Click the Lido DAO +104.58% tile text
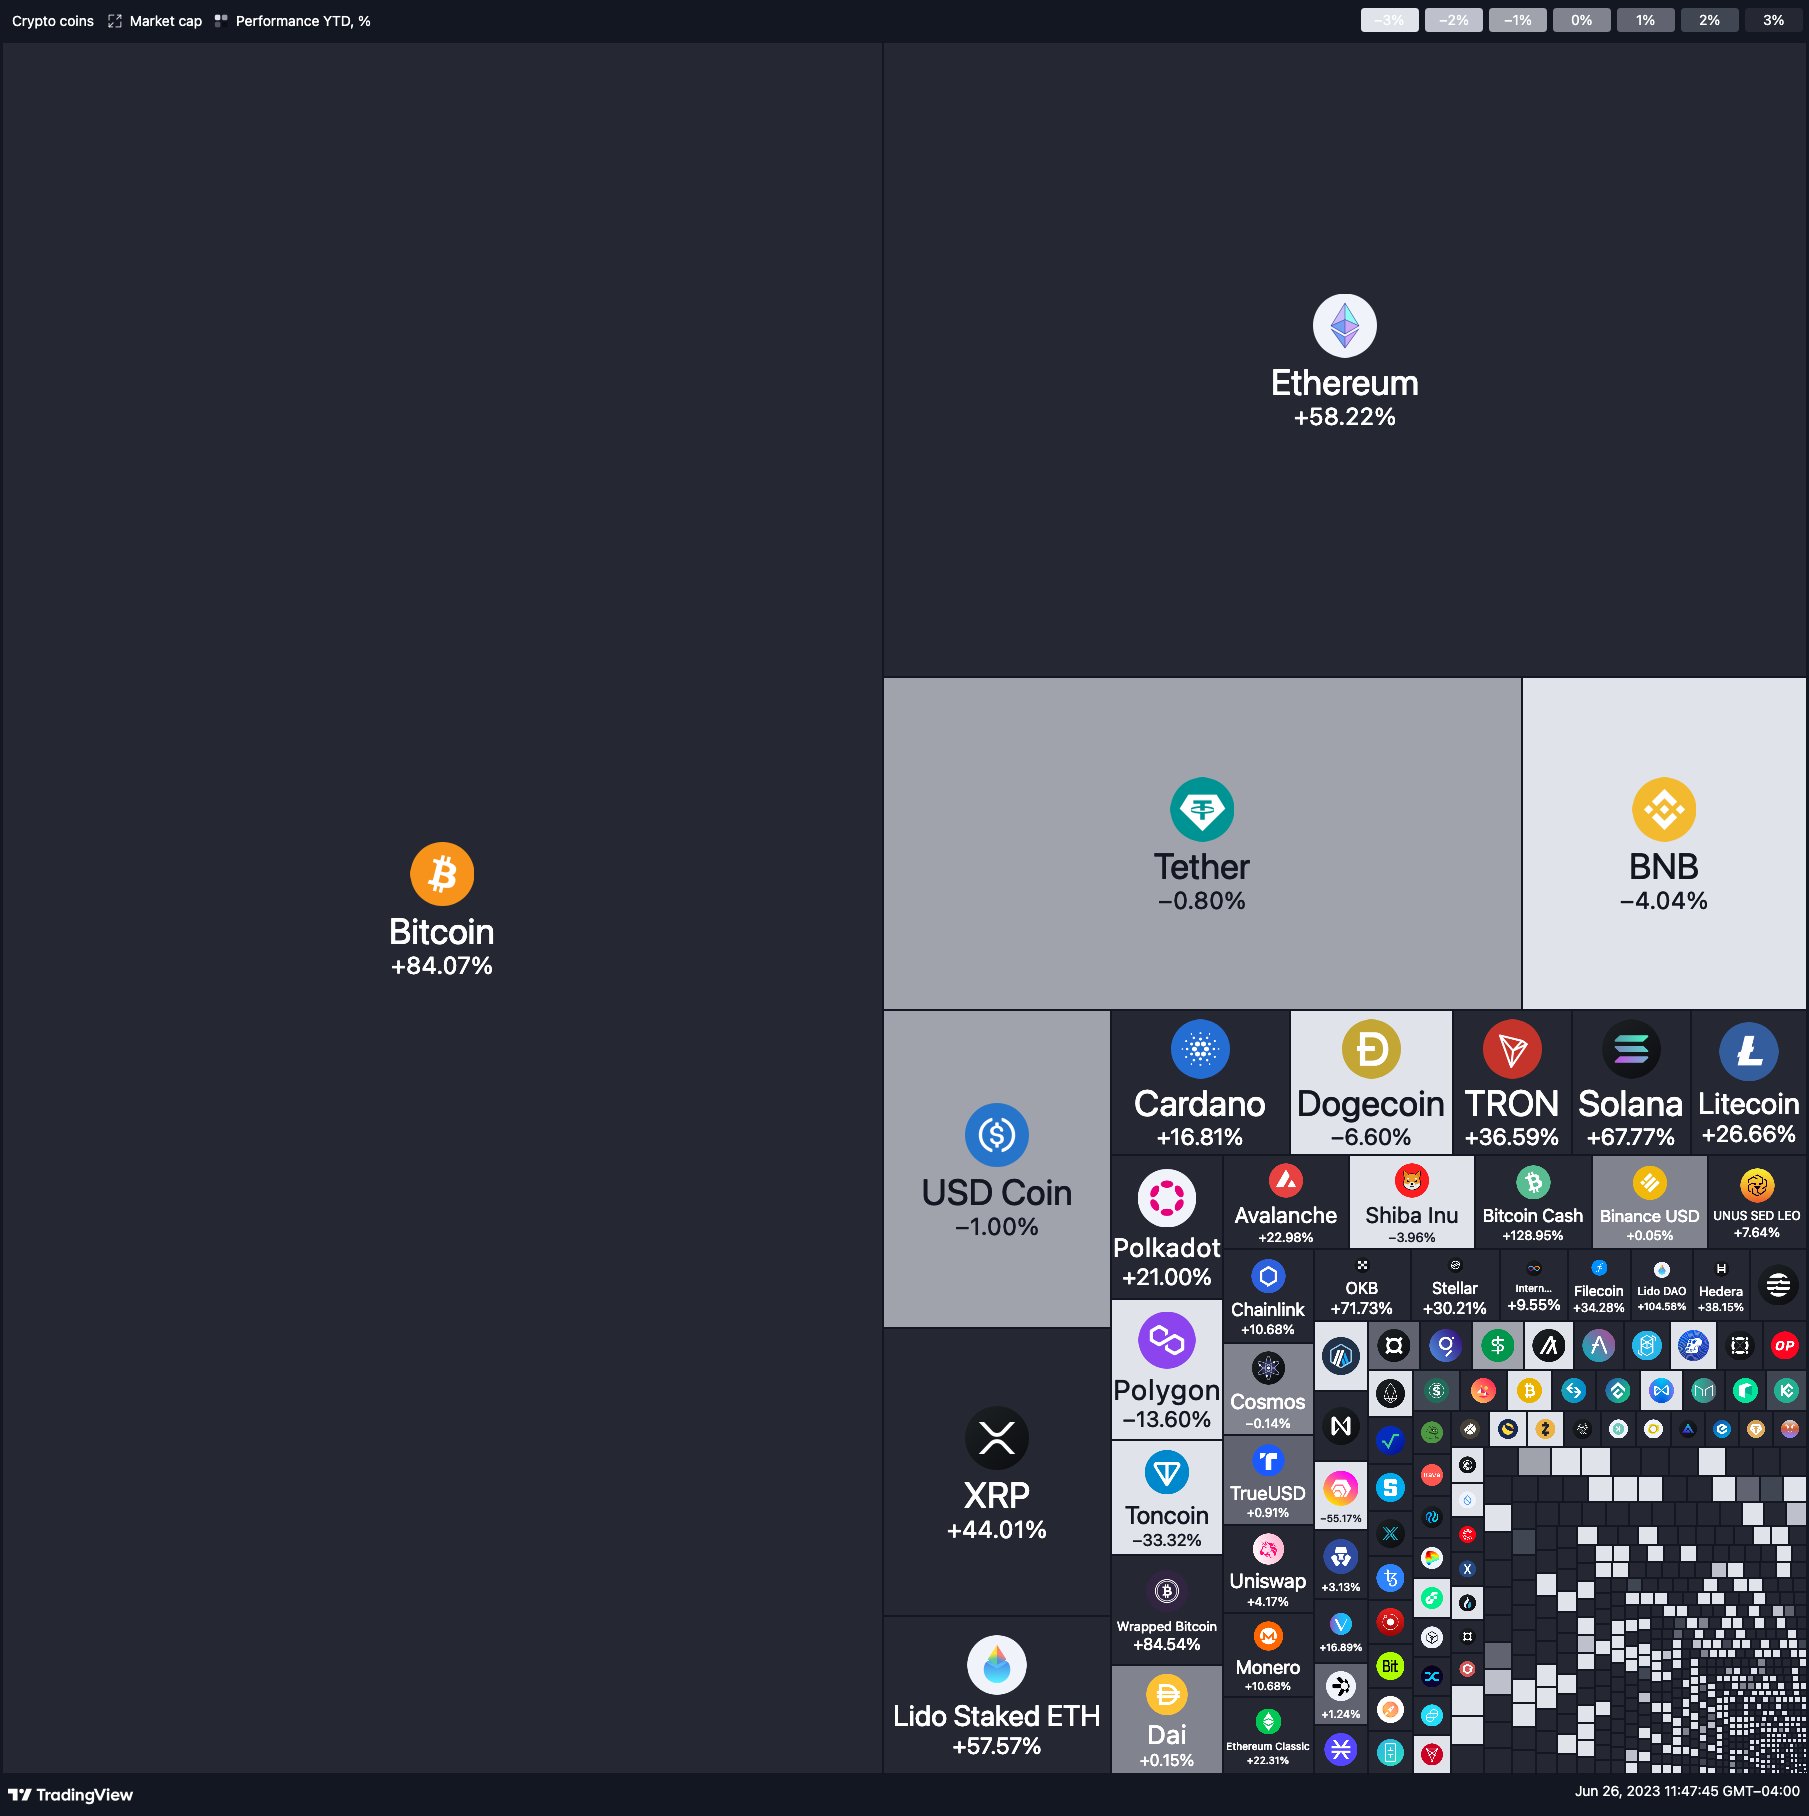Viewport: 1809px width, 1816px height. tap(1662, 1299)
